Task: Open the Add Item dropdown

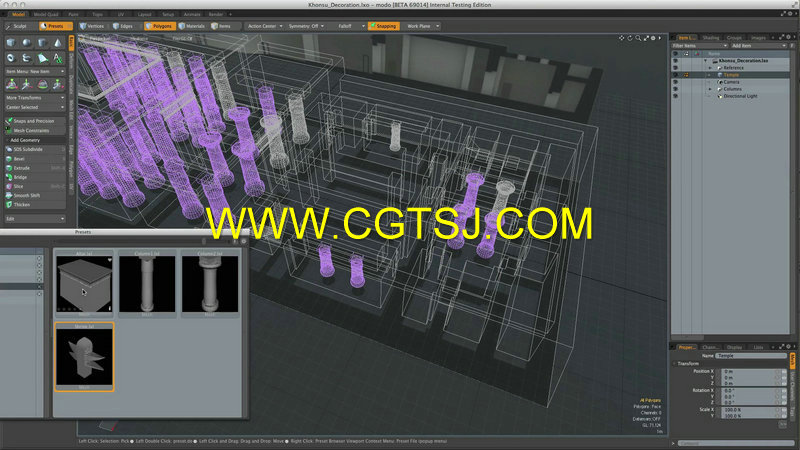Action: tap(760, 46)
